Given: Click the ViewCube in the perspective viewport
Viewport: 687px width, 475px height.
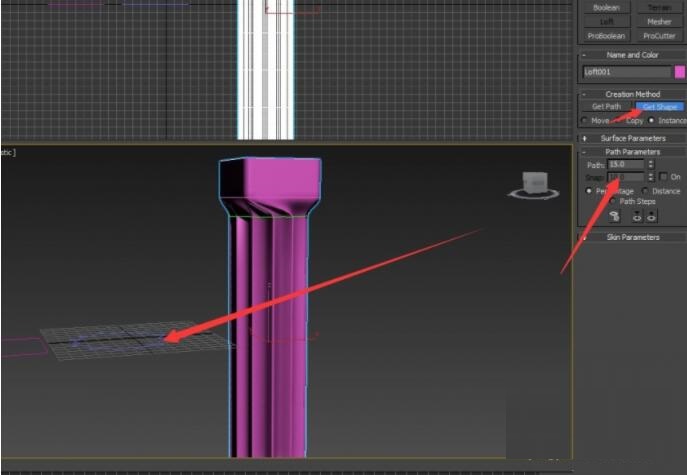Looking at the screenshot, I should pyautogui.click(x=533, y=185).
